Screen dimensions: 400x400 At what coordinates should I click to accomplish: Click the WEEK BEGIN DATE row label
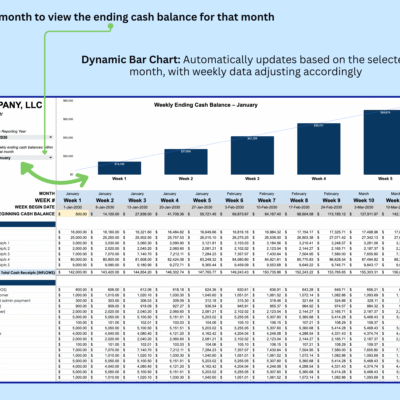(35, 207)
